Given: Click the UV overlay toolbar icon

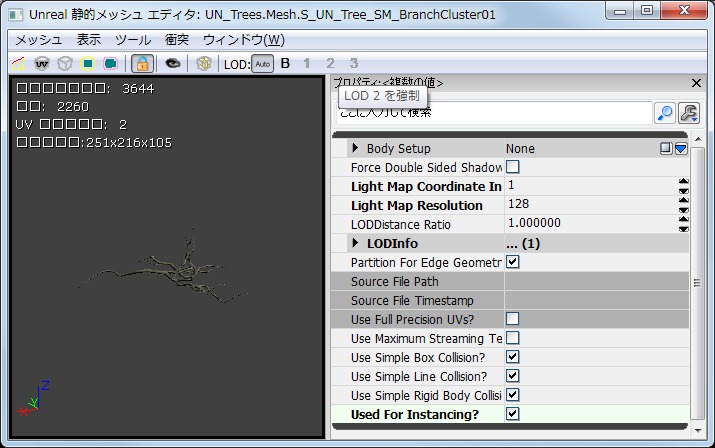Looking at the screenshot, I should 41,63.
